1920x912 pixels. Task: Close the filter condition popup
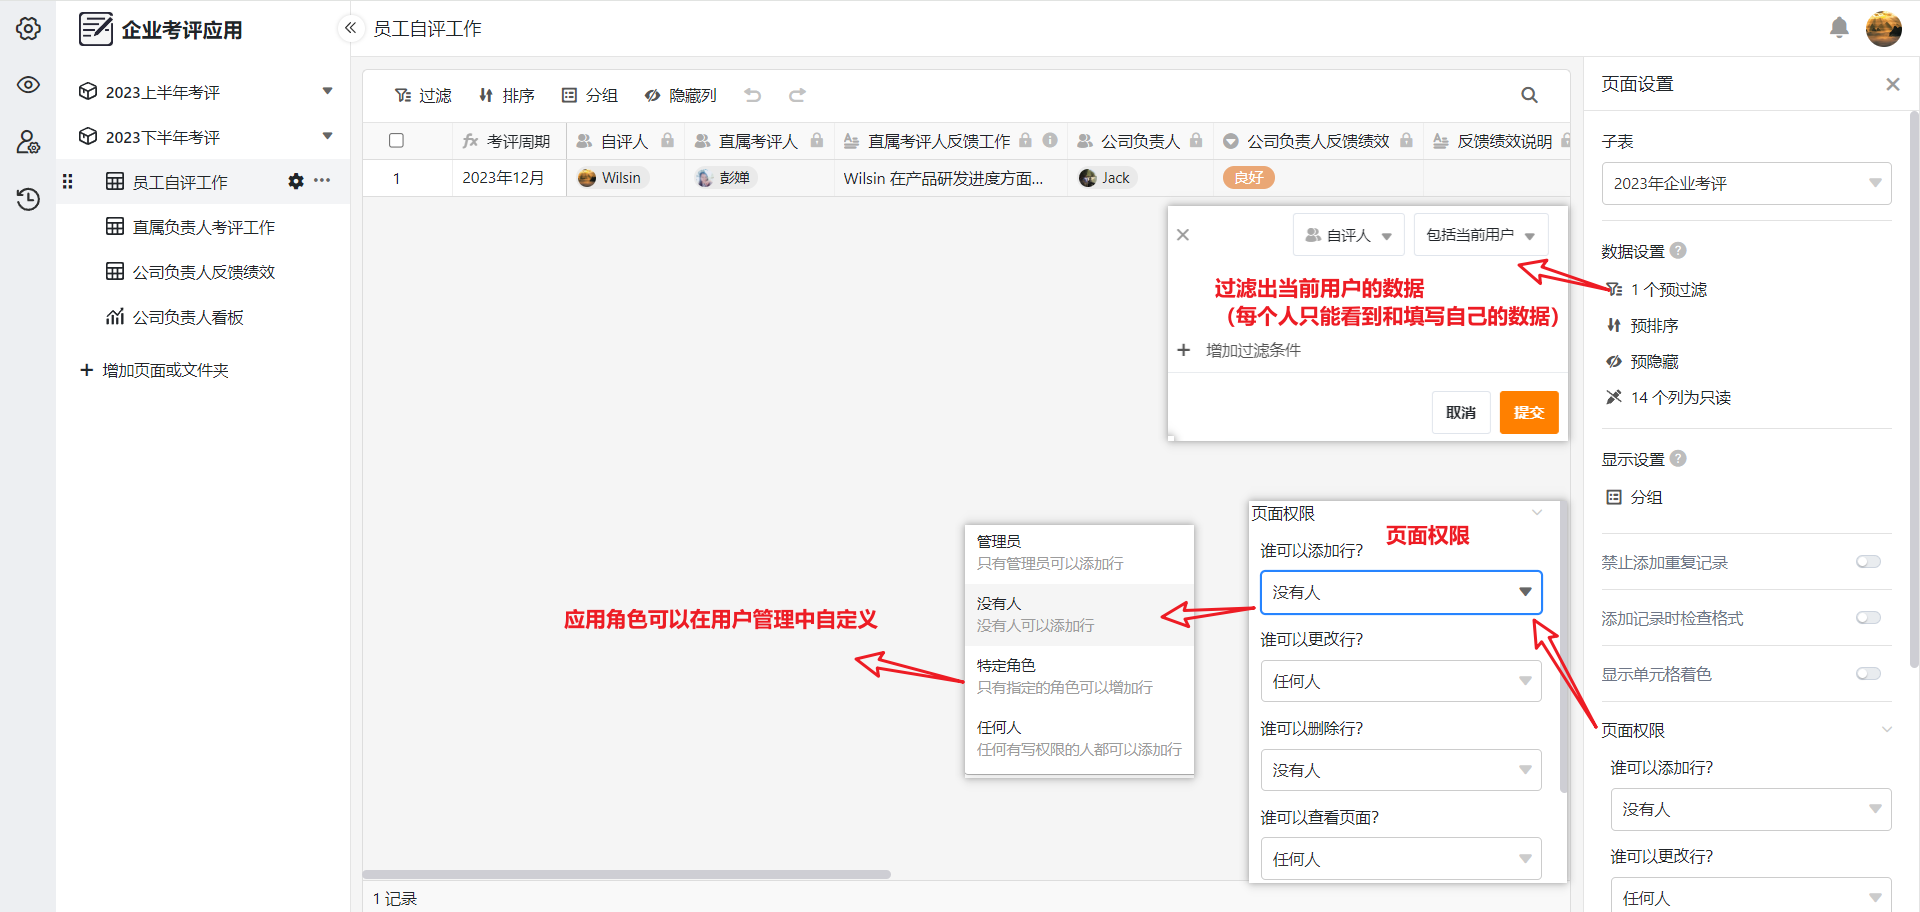point(1183,235)
